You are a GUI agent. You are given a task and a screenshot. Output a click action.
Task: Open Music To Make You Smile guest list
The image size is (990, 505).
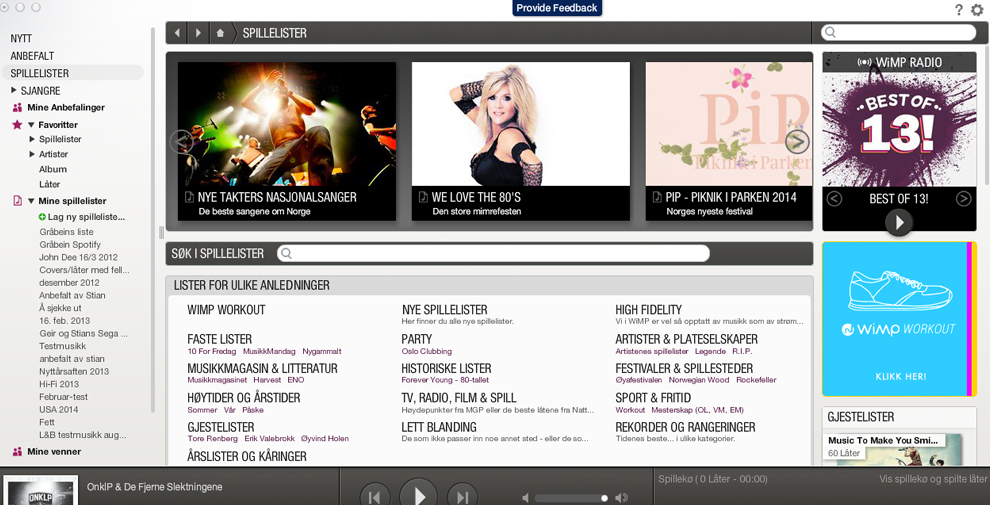[x=883, y=440]
